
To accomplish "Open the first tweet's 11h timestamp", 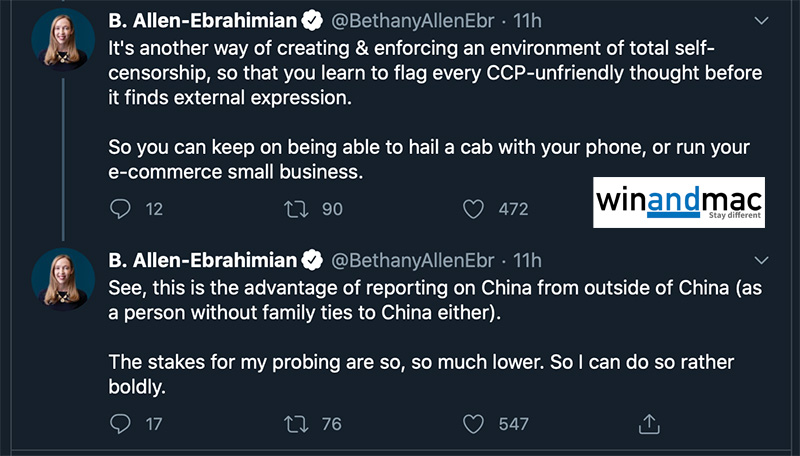I will [x=527, y=18].
